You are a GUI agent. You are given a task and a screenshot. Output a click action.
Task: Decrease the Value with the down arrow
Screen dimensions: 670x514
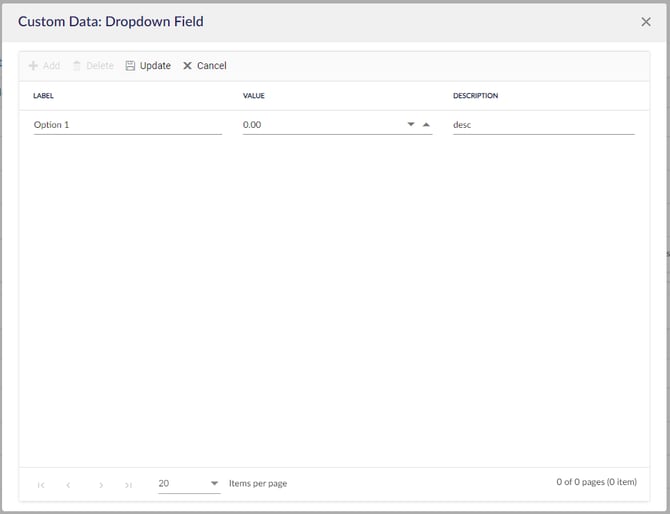click(411, 125)
